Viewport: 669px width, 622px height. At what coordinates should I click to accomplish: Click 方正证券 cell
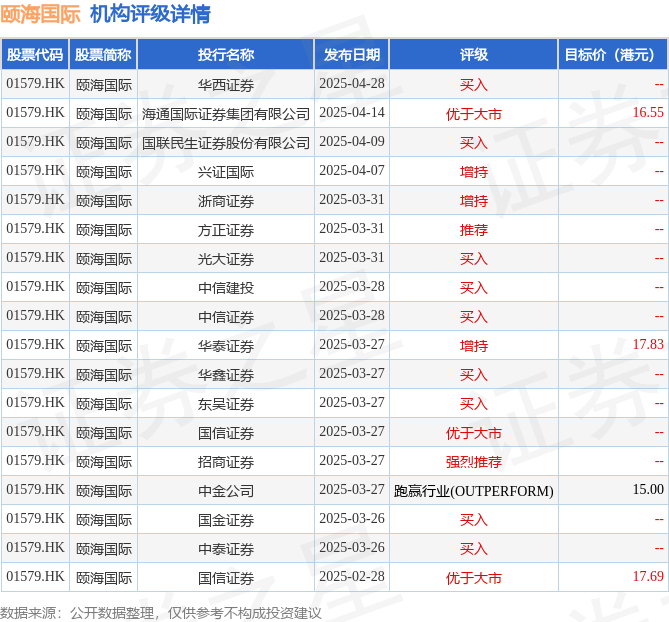coord(226,230)
